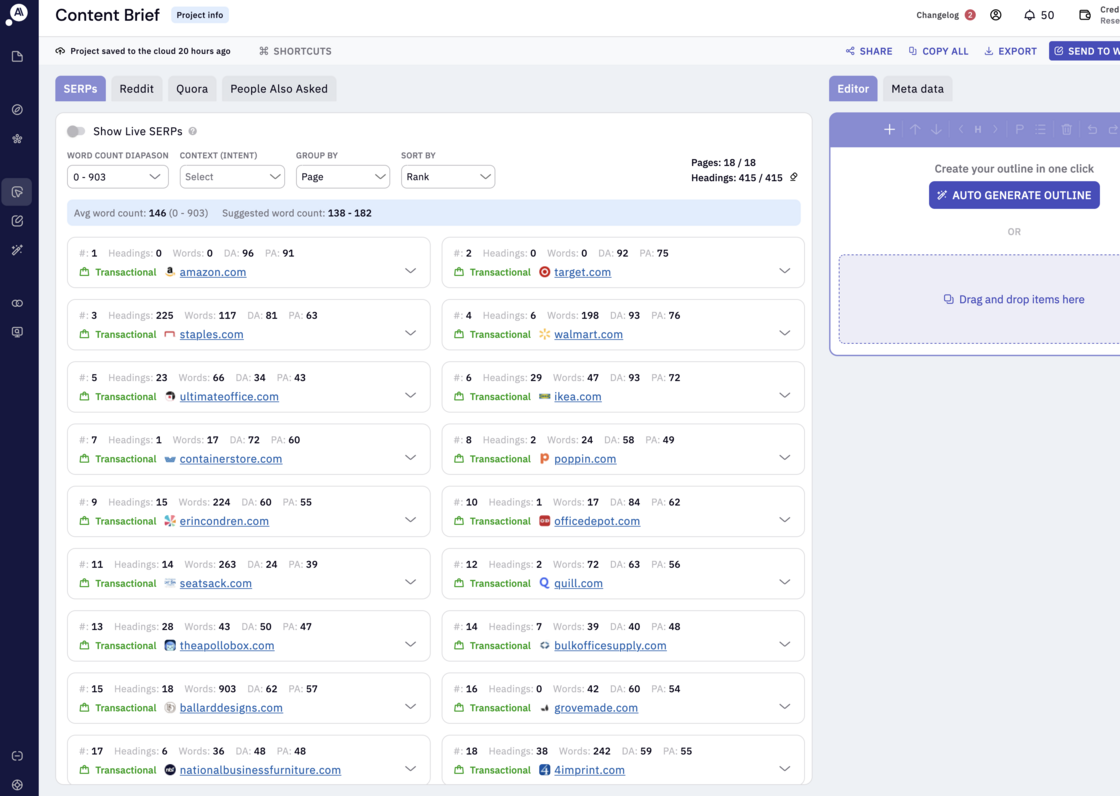This screenshot has height=796, width=1120.
Task: Click the linked circles icon in sidebar
Action: click(17, 303)
